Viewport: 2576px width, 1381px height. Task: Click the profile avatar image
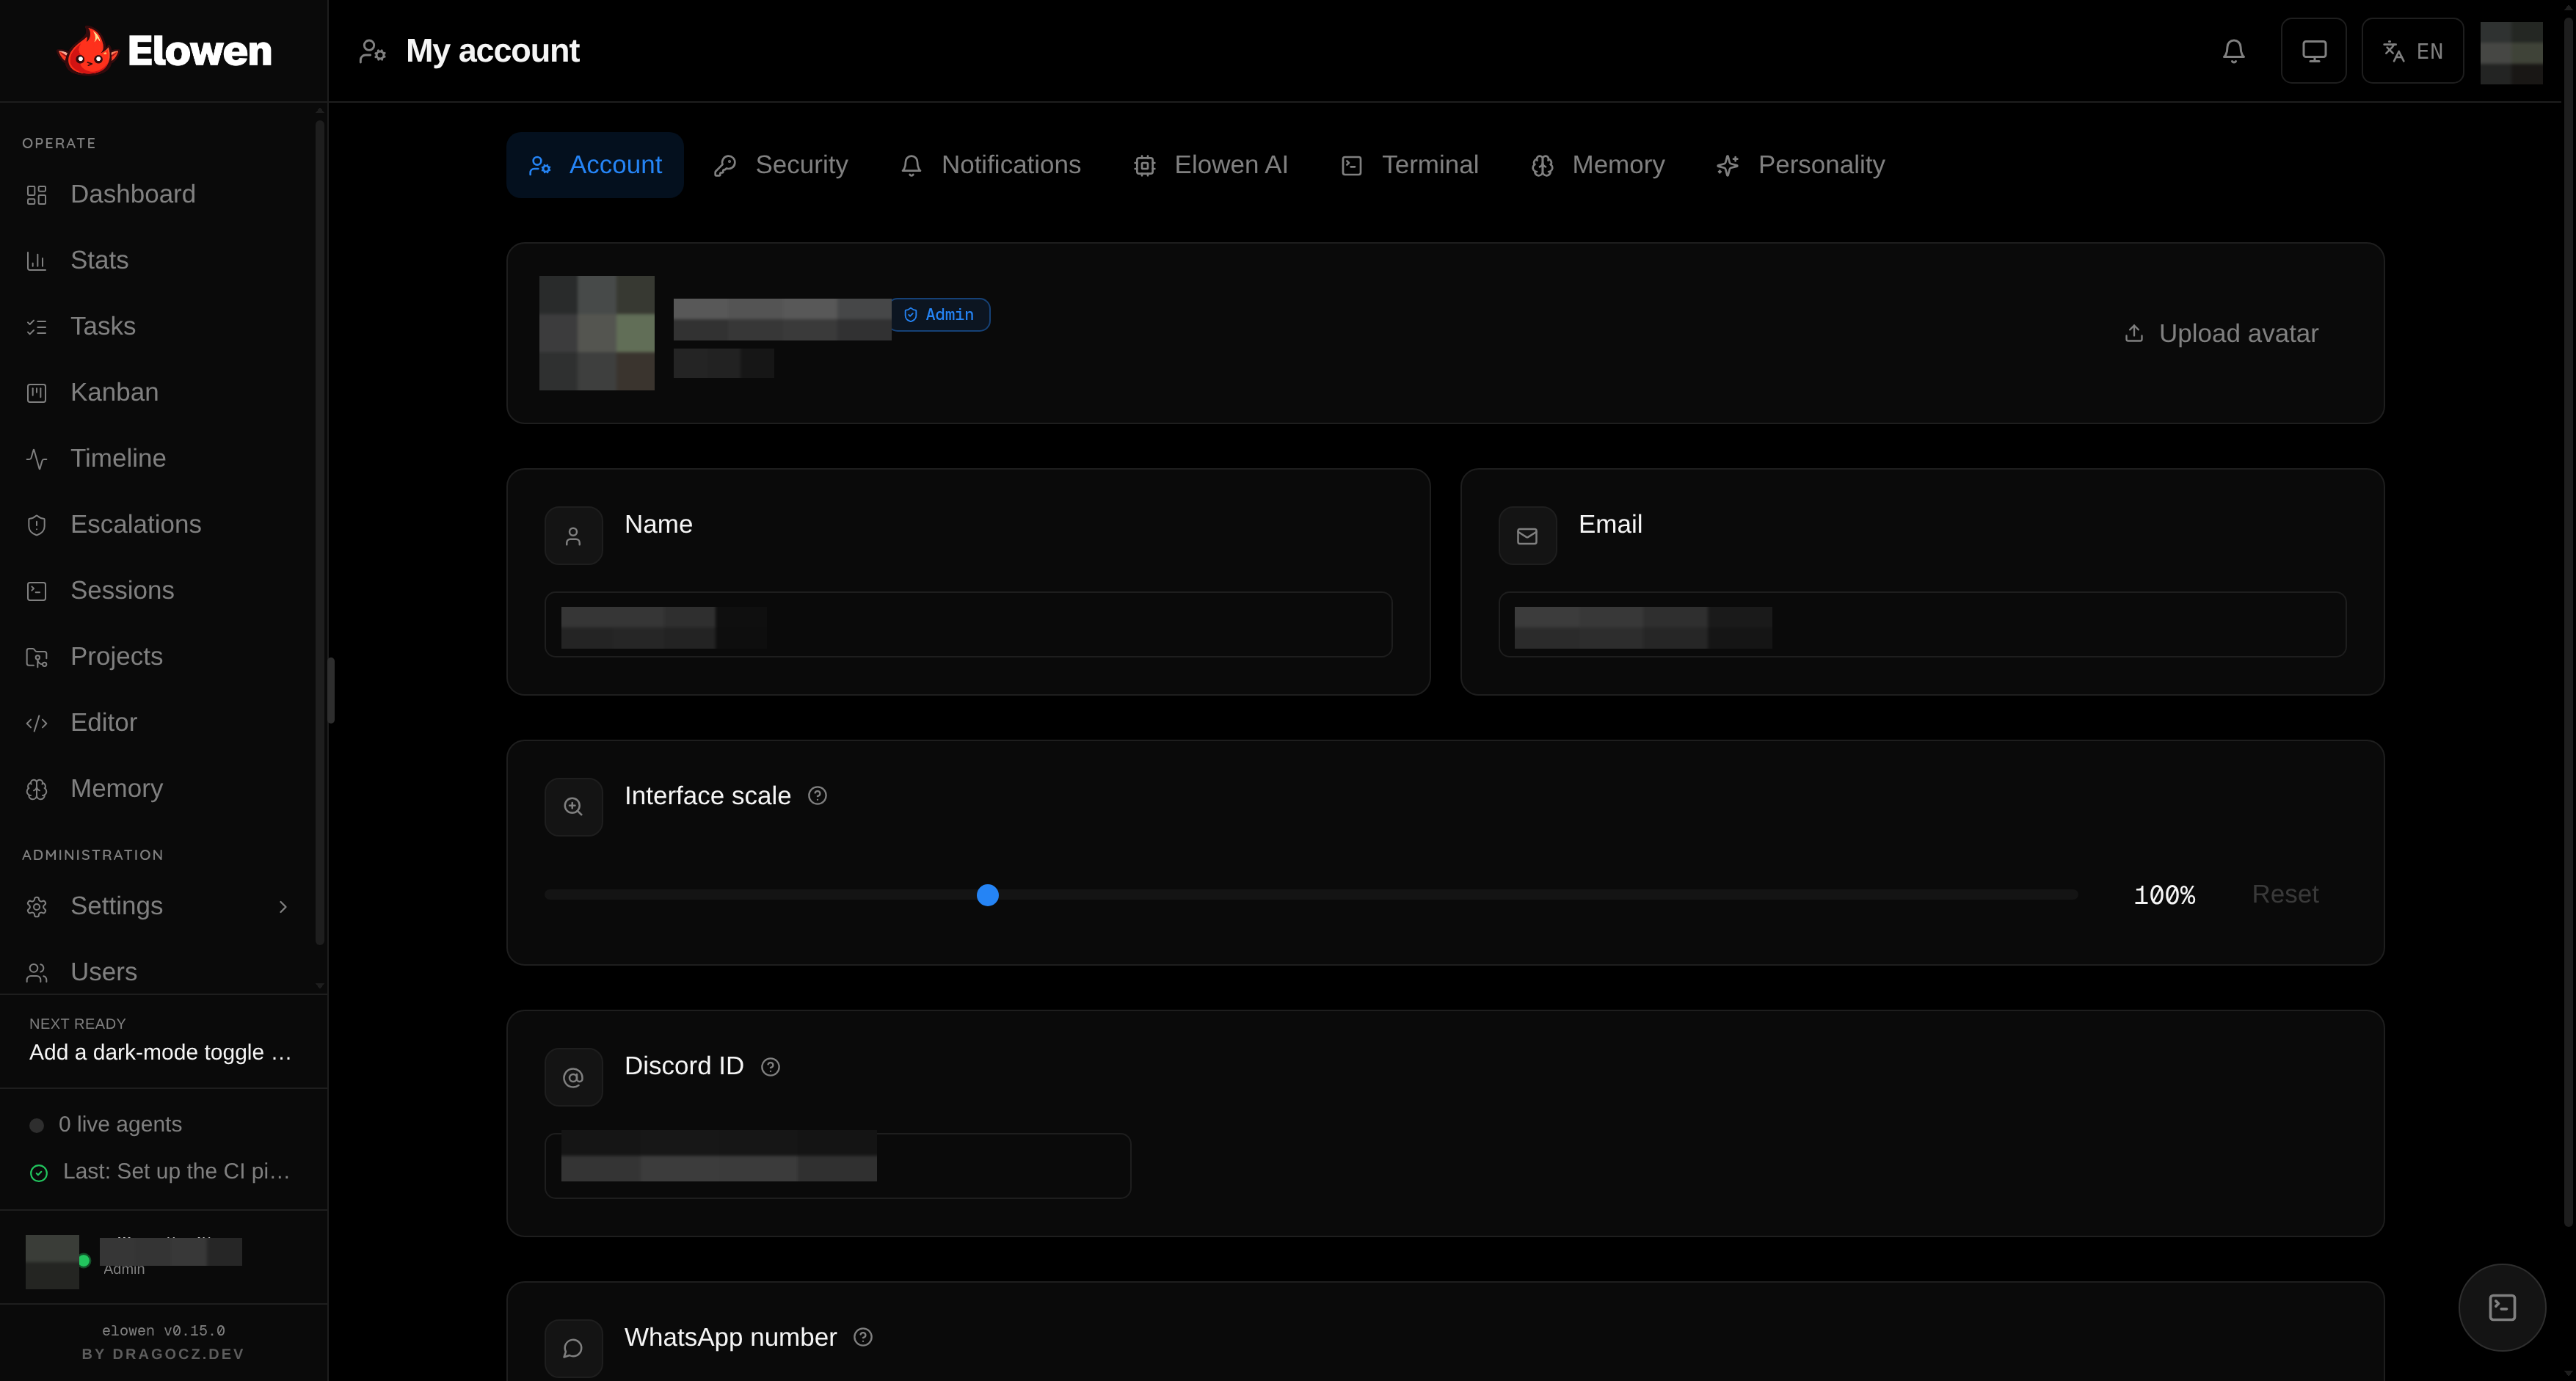597,333
